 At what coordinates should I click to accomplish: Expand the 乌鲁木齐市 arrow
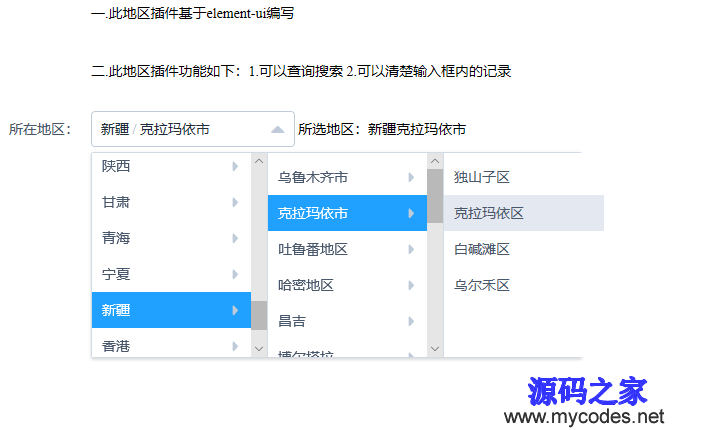pyautogui.click(x=411, y=177)
